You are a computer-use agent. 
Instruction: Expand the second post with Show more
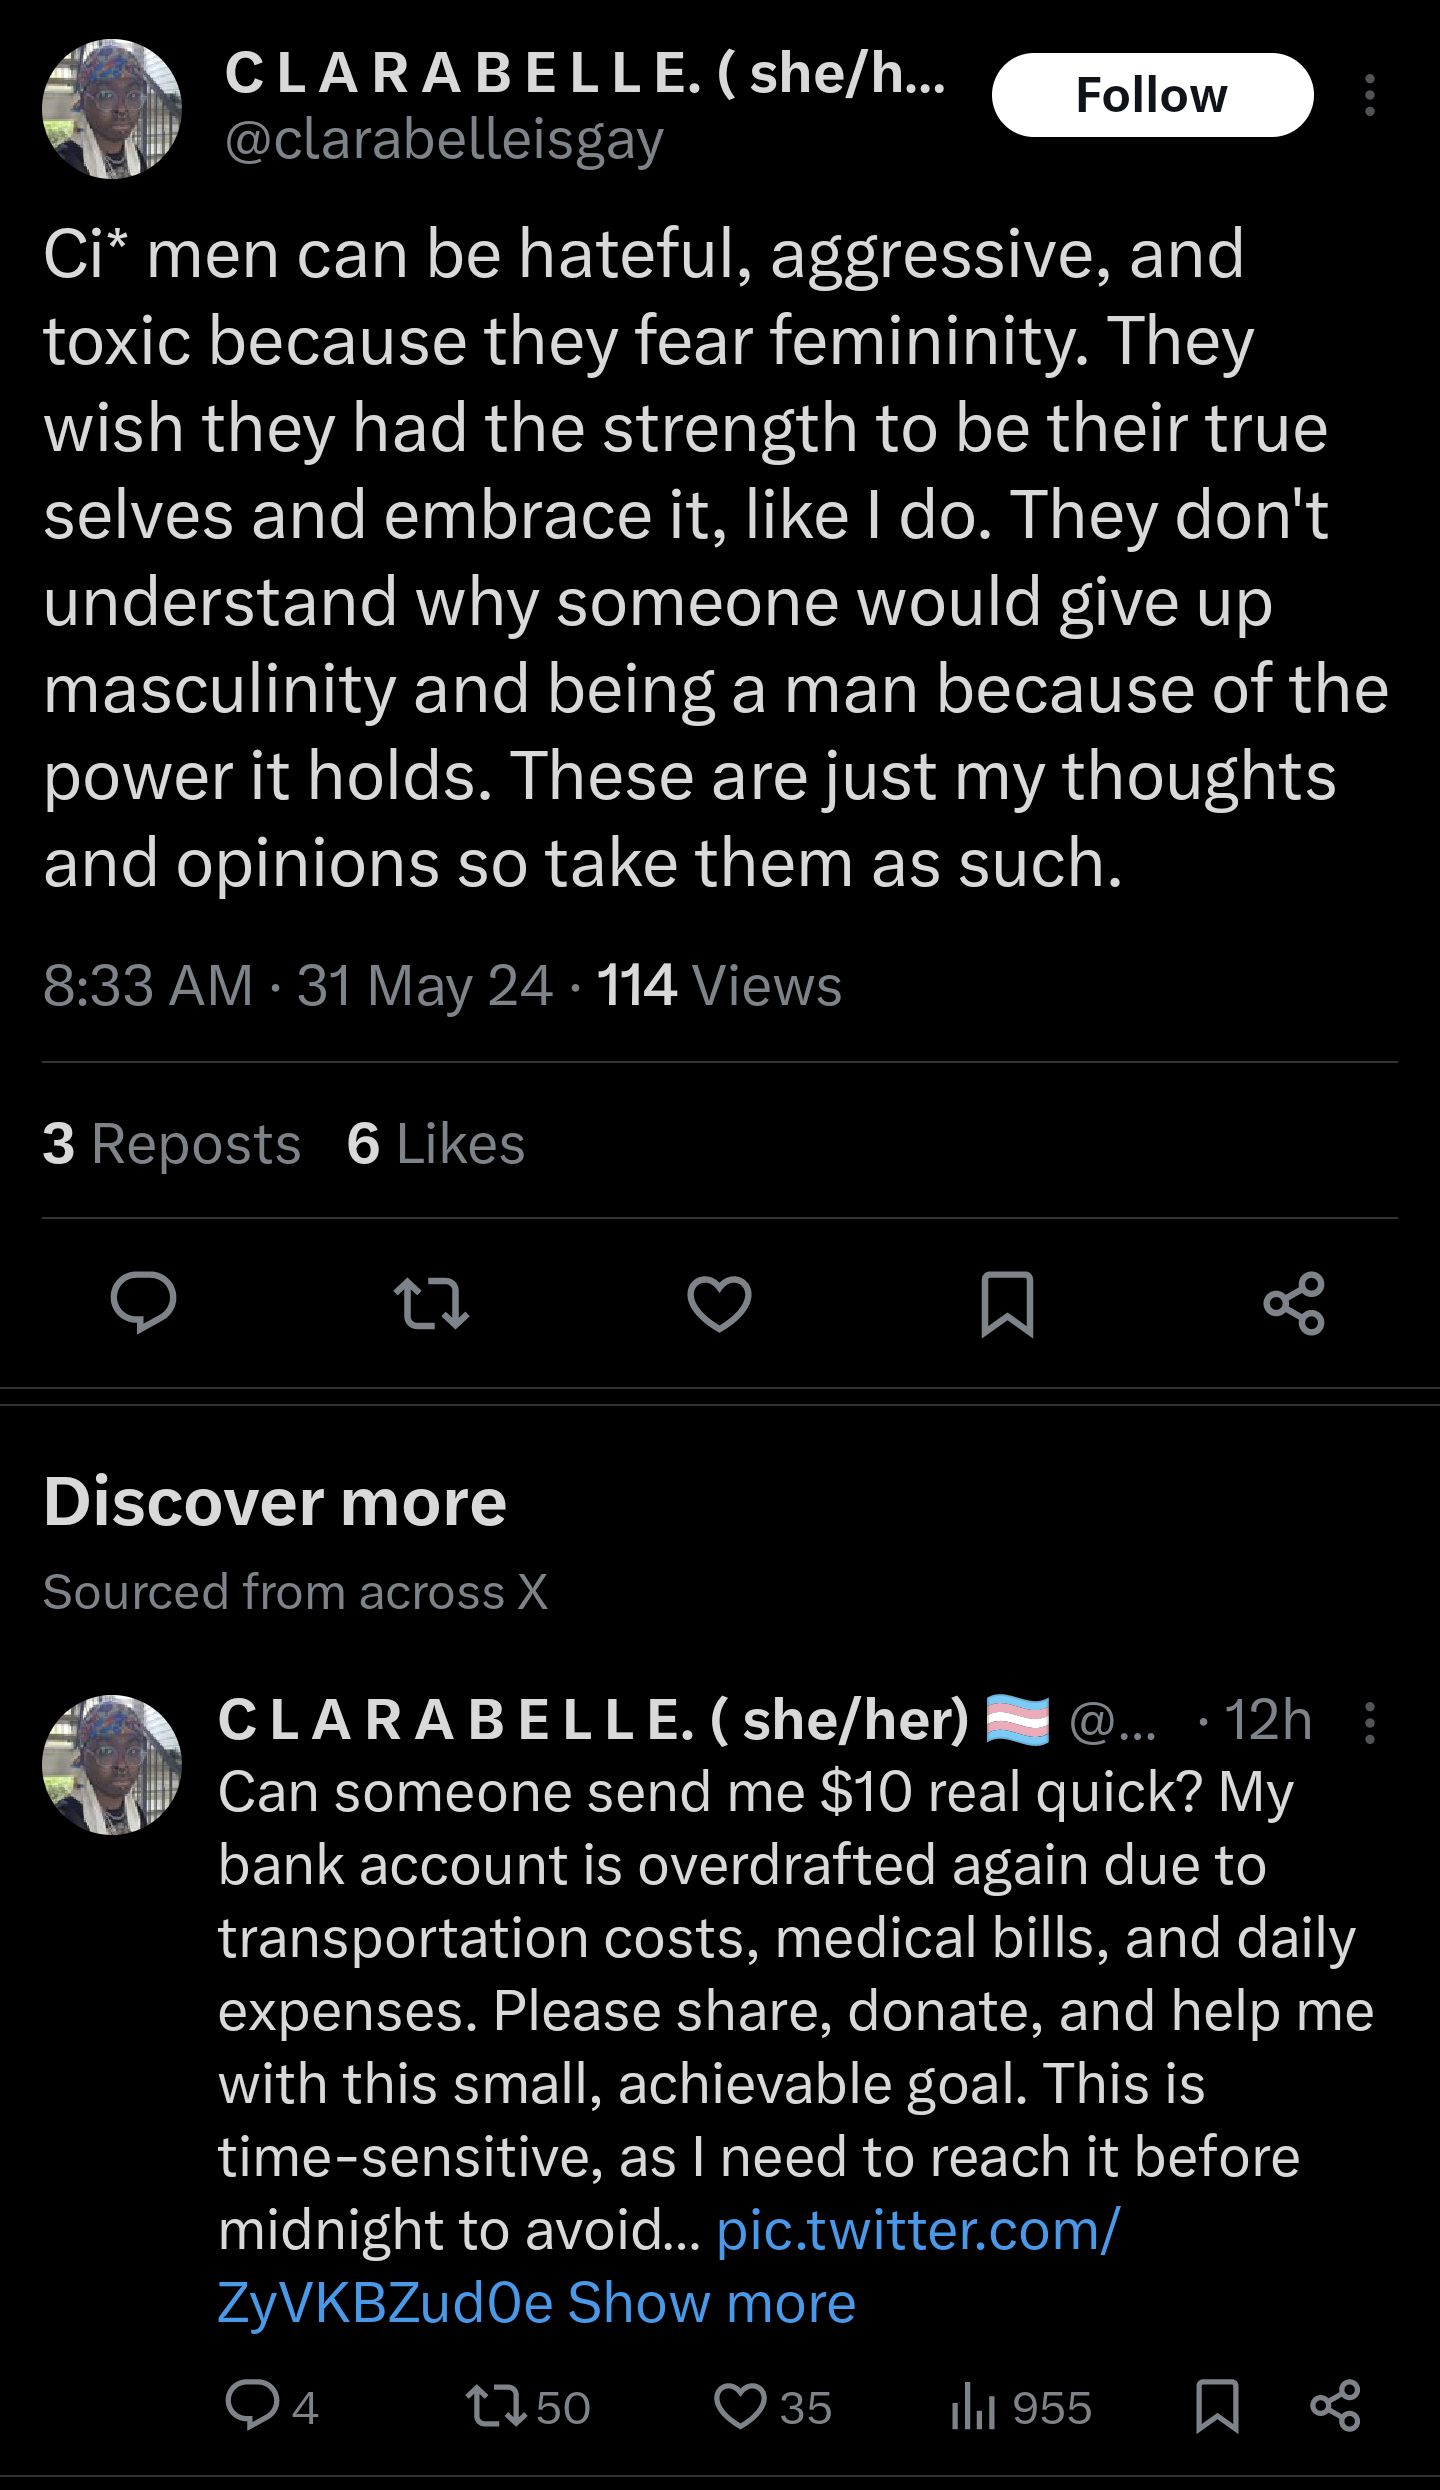click(711, 2303)
